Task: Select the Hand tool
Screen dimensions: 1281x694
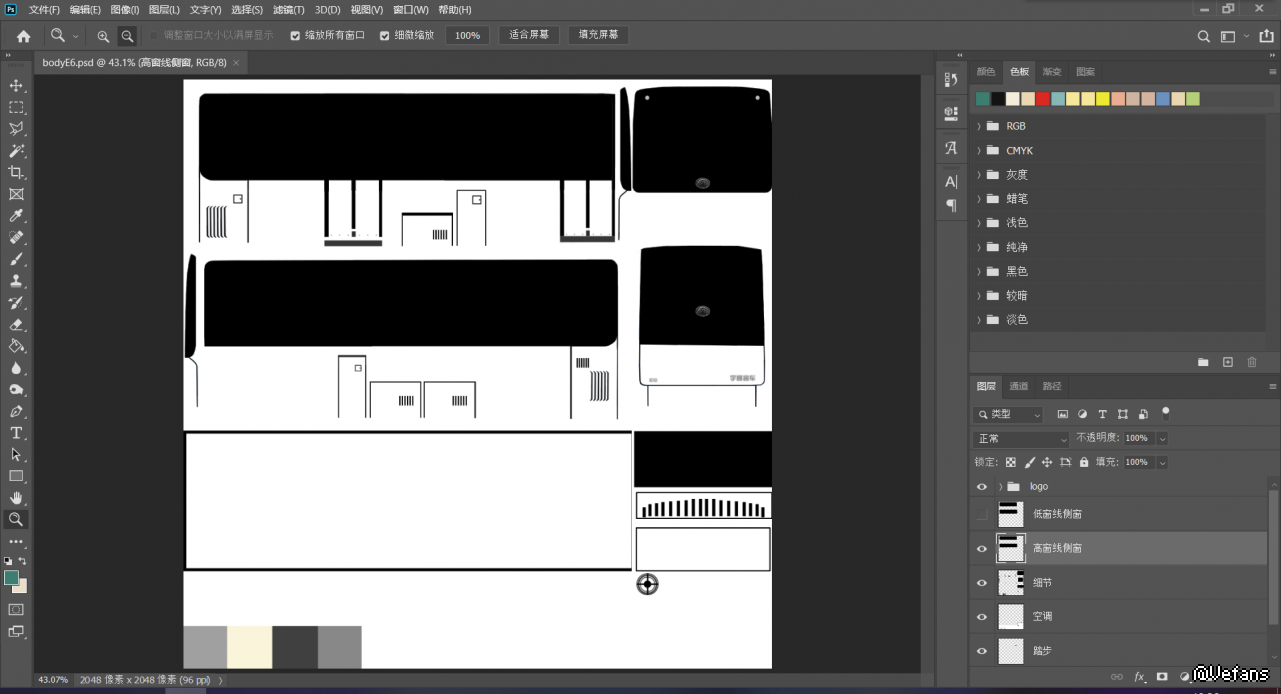Action: click(16, 498)
